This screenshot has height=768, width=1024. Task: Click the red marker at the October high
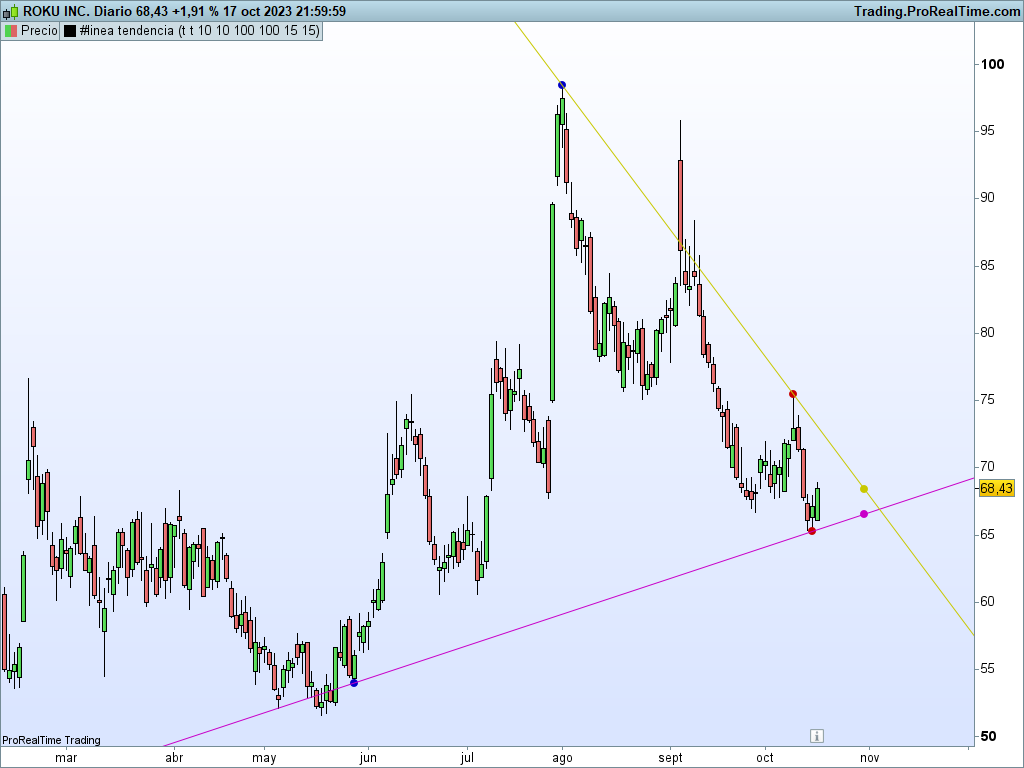pyautogui.click(x=793, y=394)
